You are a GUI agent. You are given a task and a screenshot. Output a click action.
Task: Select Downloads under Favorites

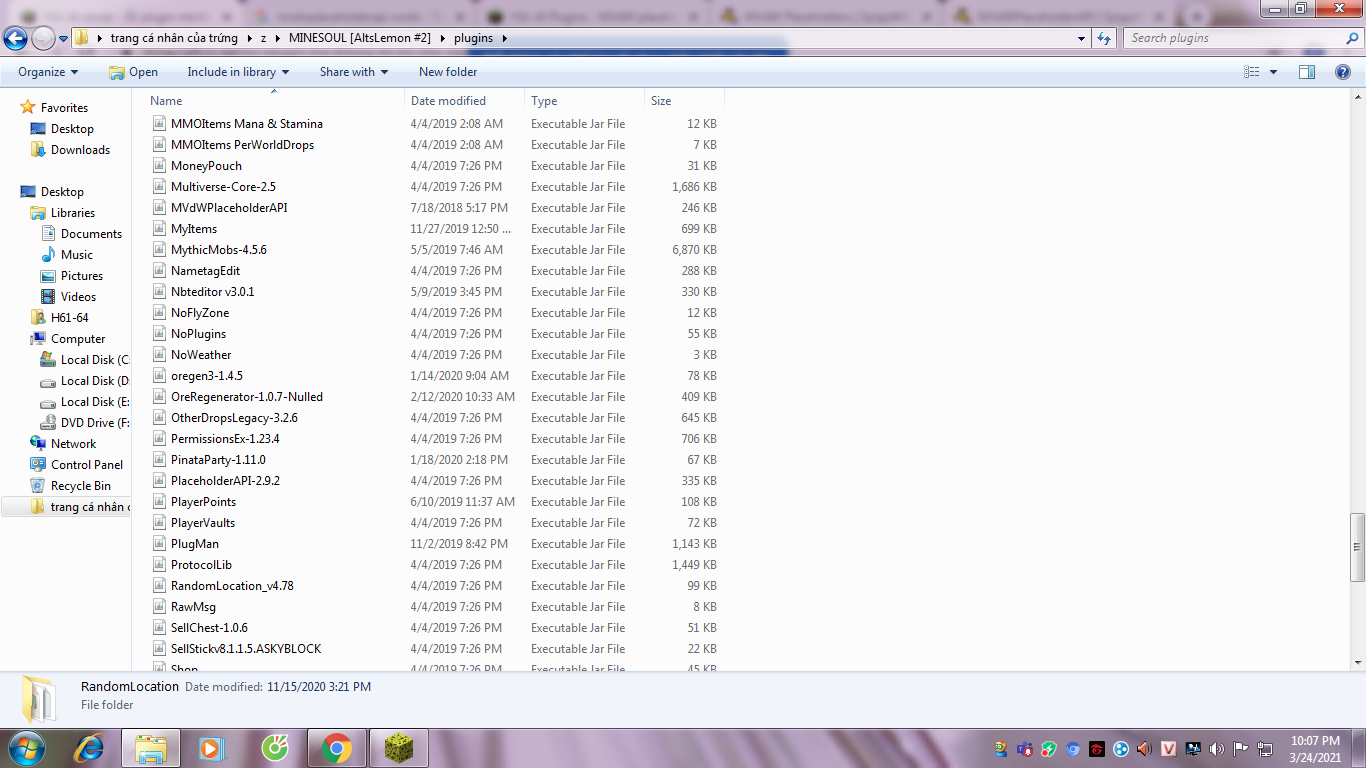click(x=81, y=150)
